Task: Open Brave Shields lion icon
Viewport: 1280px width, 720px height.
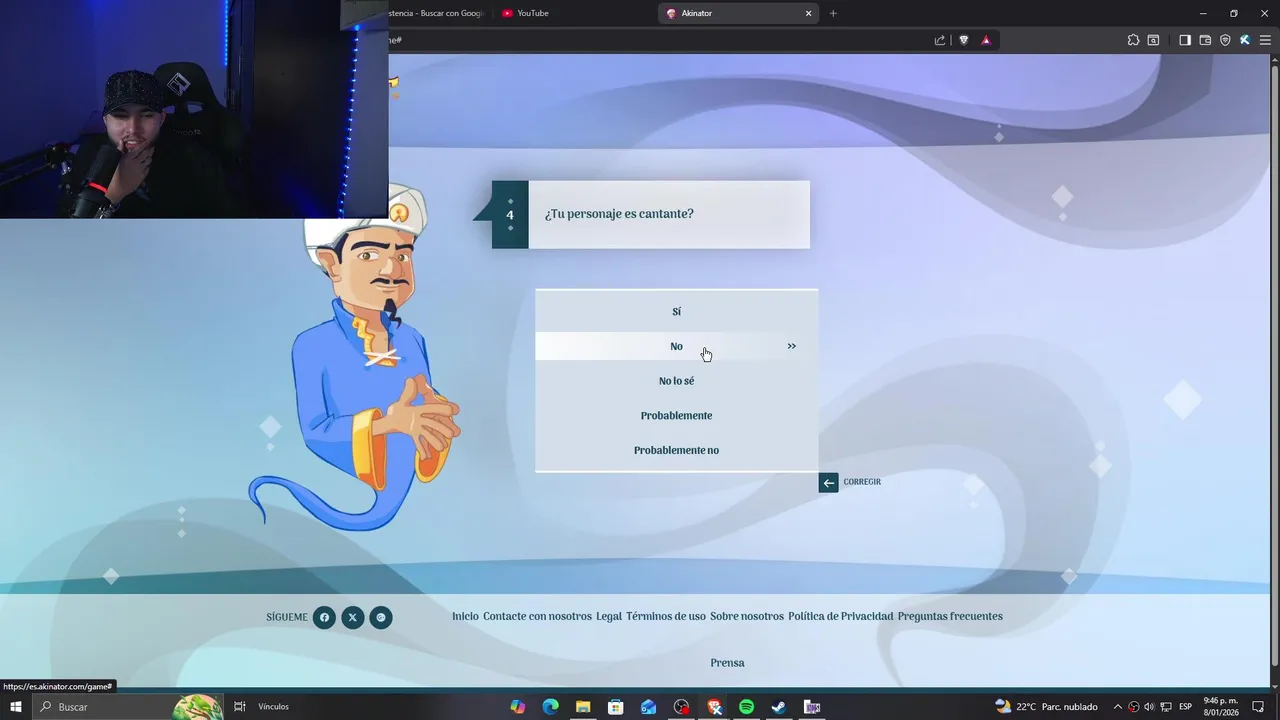Action: tap(964, 40)
